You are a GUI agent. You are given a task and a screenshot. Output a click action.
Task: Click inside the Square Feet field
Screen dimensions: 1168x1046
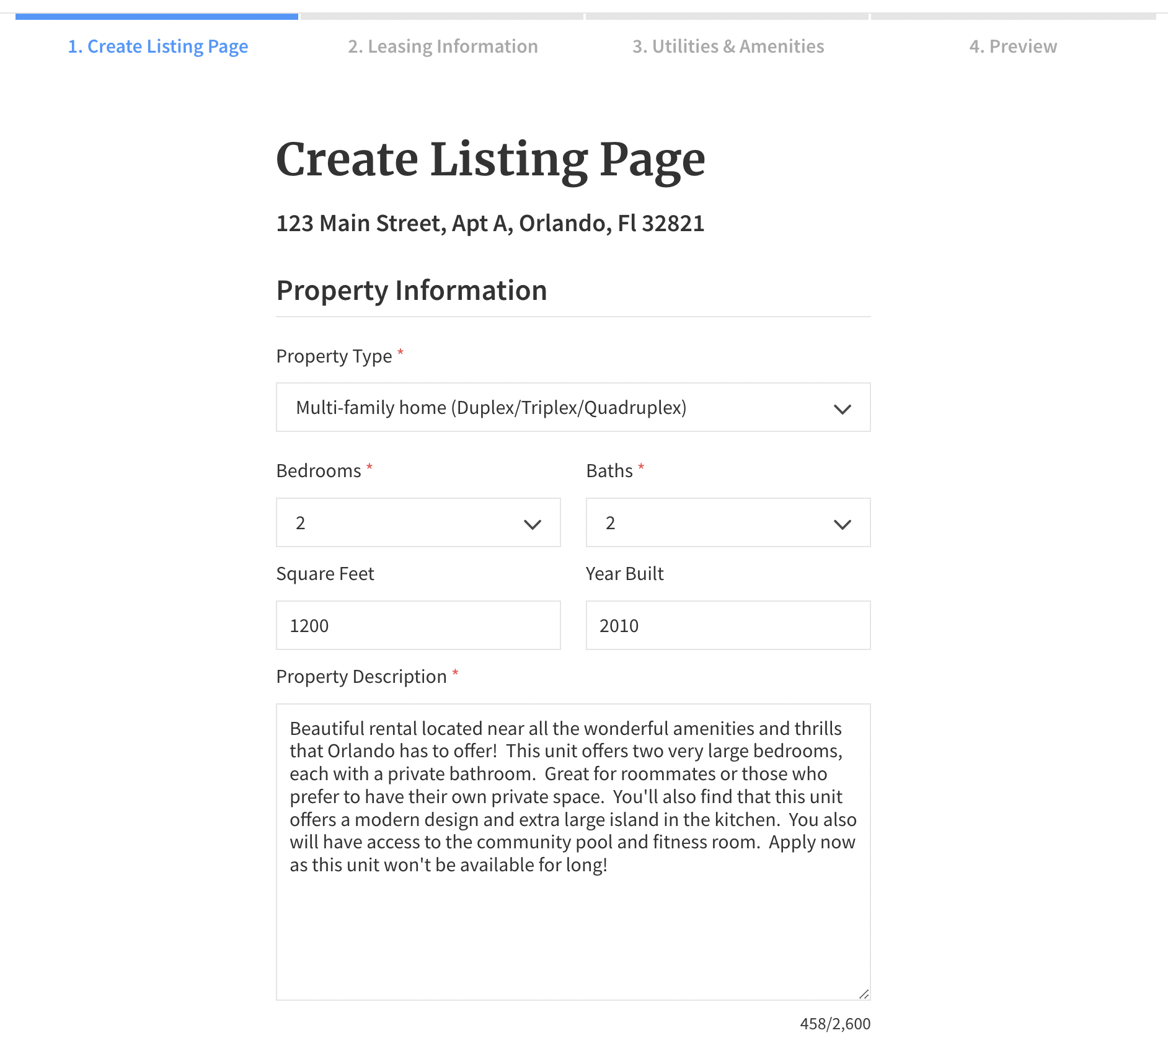(418, 624)
